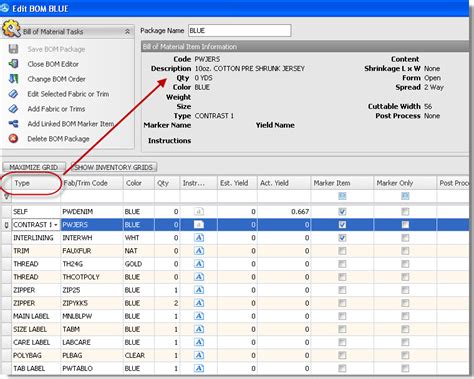474x379 pixels.
Task: Toggle Marker Item filter checkbox in filter row
Action: click(342, 196)
